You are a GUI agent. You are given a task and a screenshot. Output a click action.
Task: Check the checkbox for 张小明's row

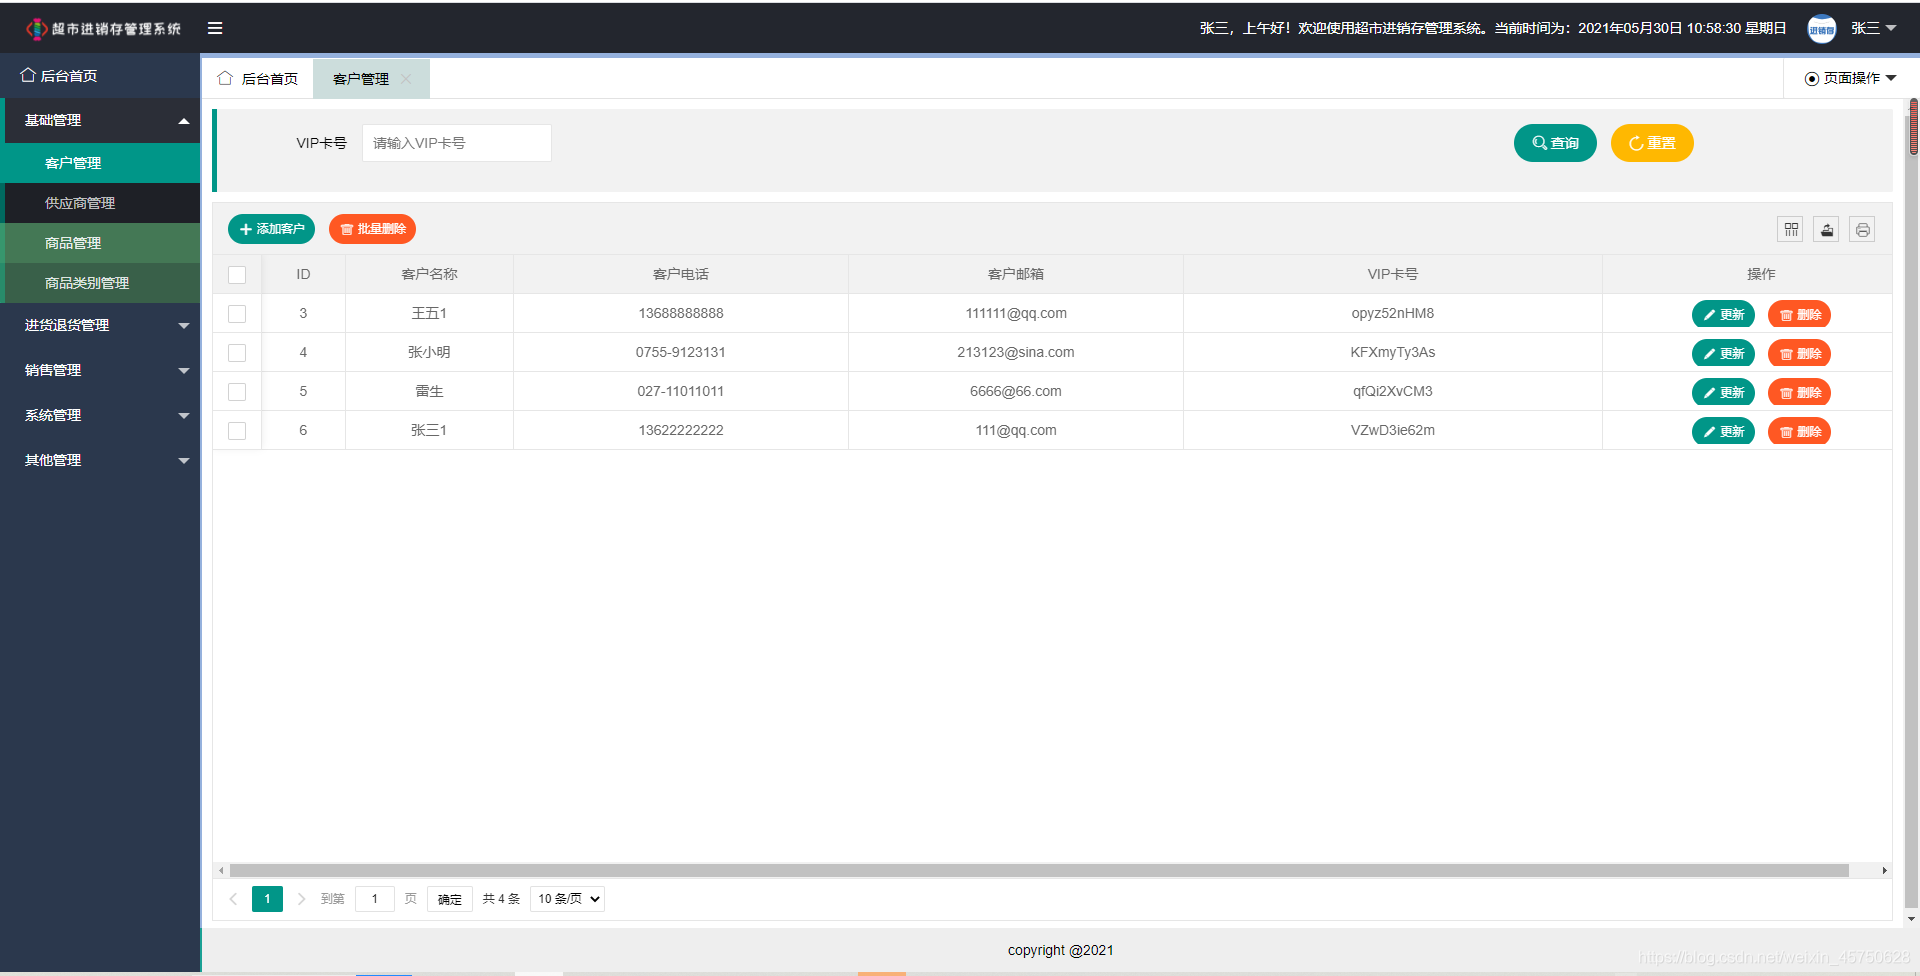[x=237, y=352]
